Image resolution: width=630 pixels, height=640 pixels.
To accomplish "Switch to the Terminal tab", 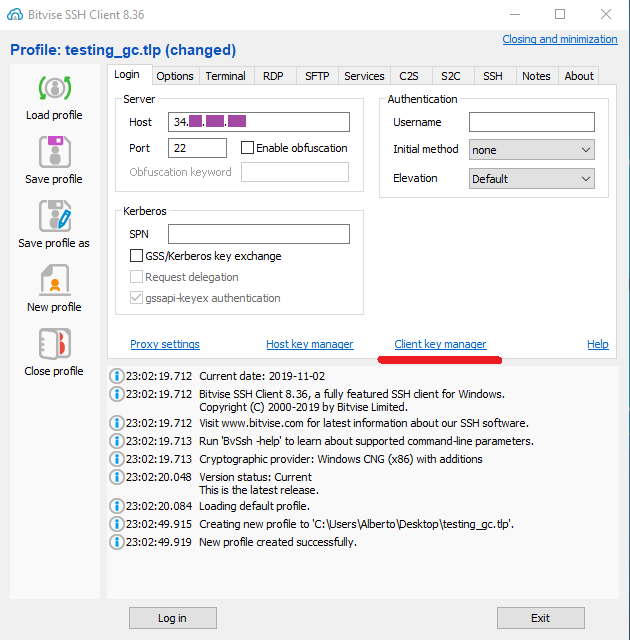I will coord(226,76).
